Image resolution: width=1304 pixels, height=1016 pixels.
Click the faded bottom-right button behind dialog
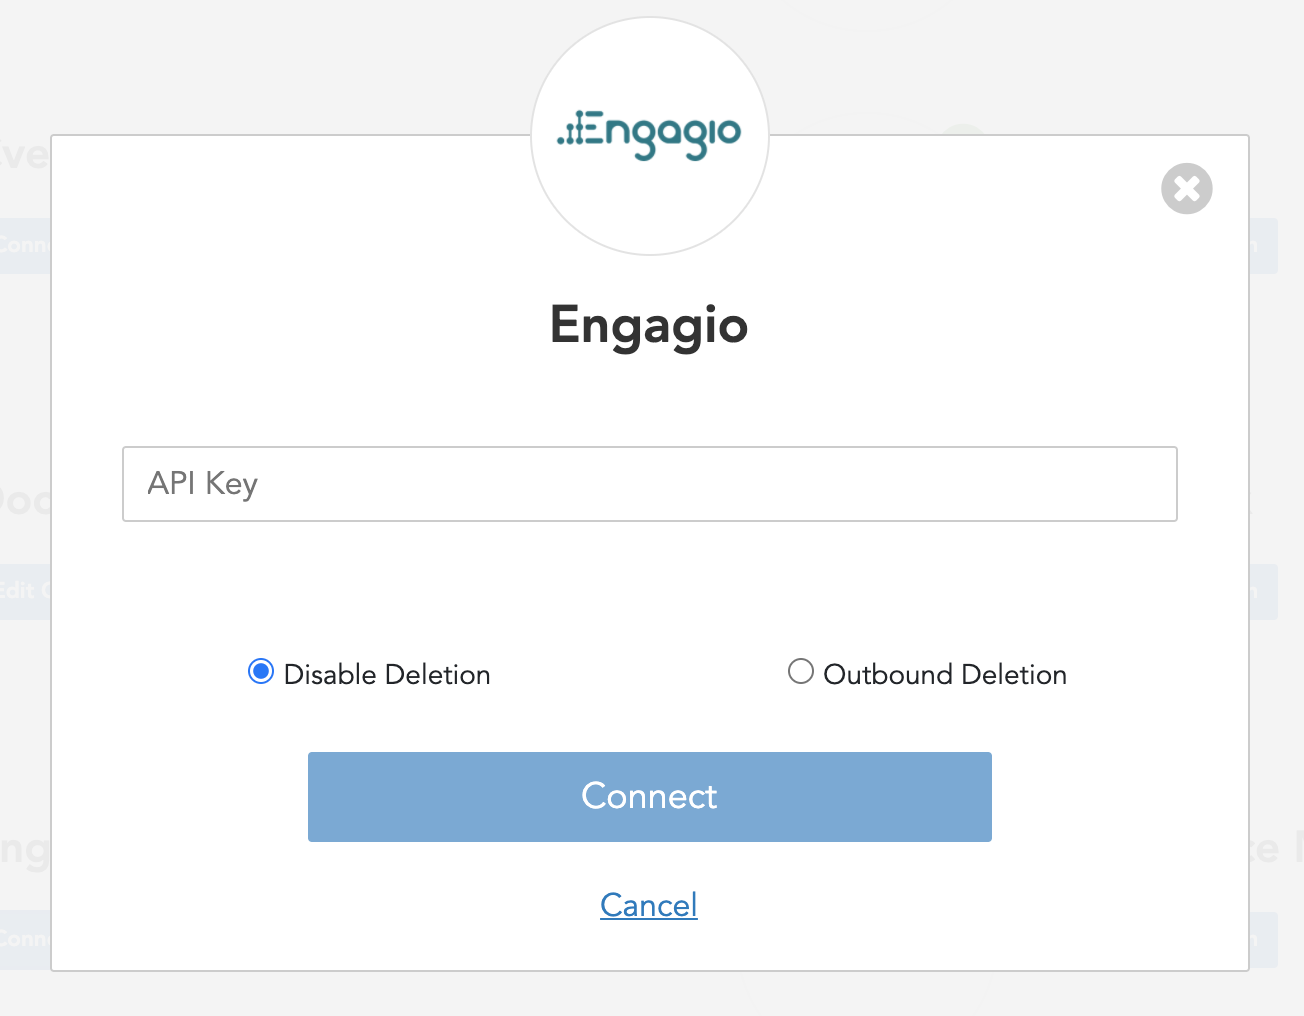1264,939
